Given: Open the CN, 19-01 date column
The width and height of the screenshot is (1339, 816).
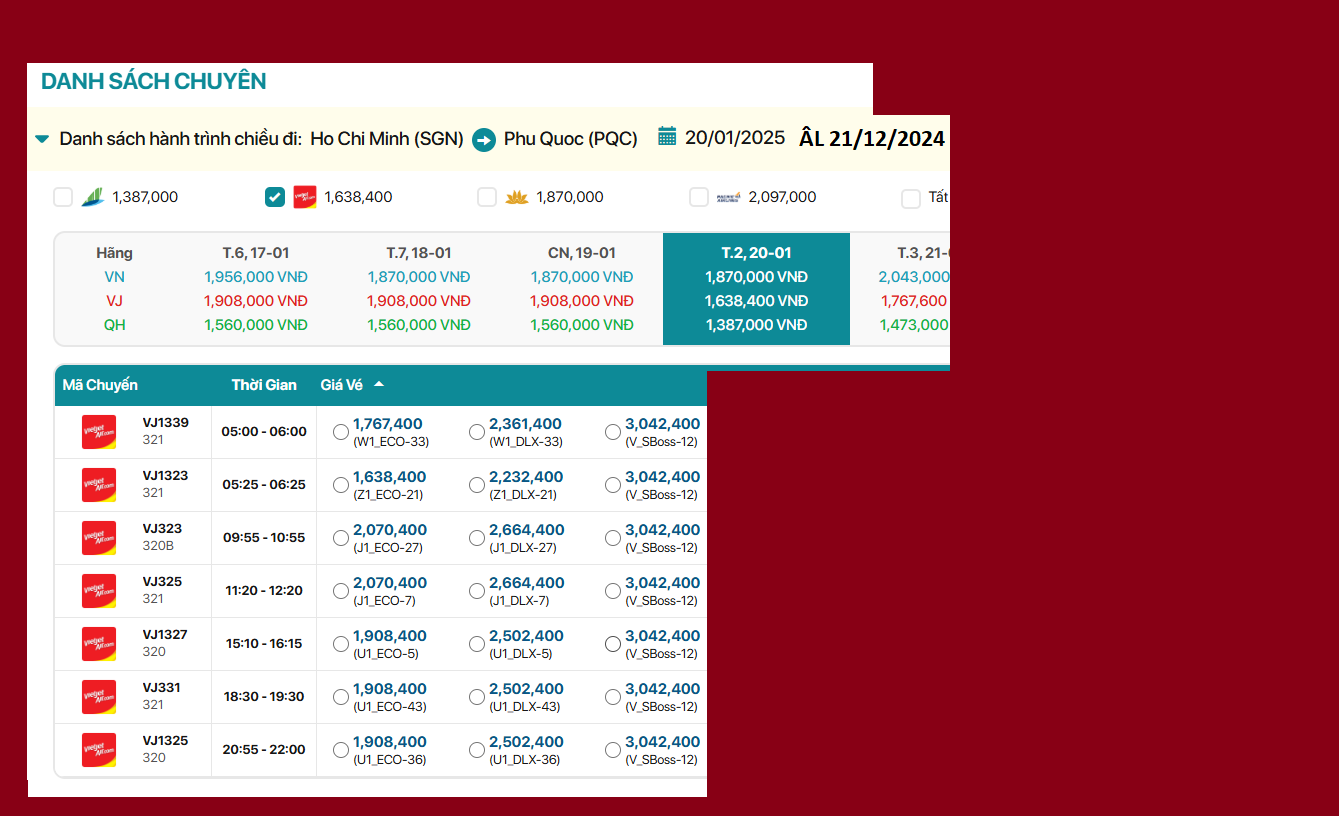Looking at the screenshot, I should pyautogui.click(x=581, y=253).
